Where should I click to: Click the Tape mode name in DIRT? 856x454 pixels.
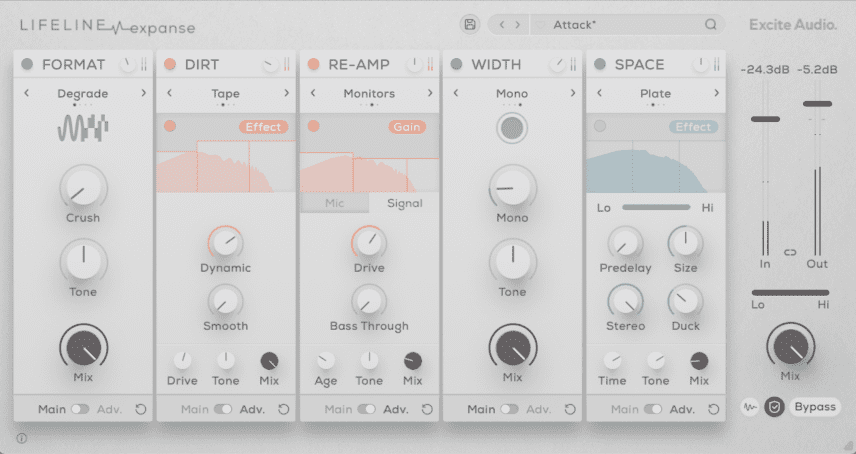225,93
